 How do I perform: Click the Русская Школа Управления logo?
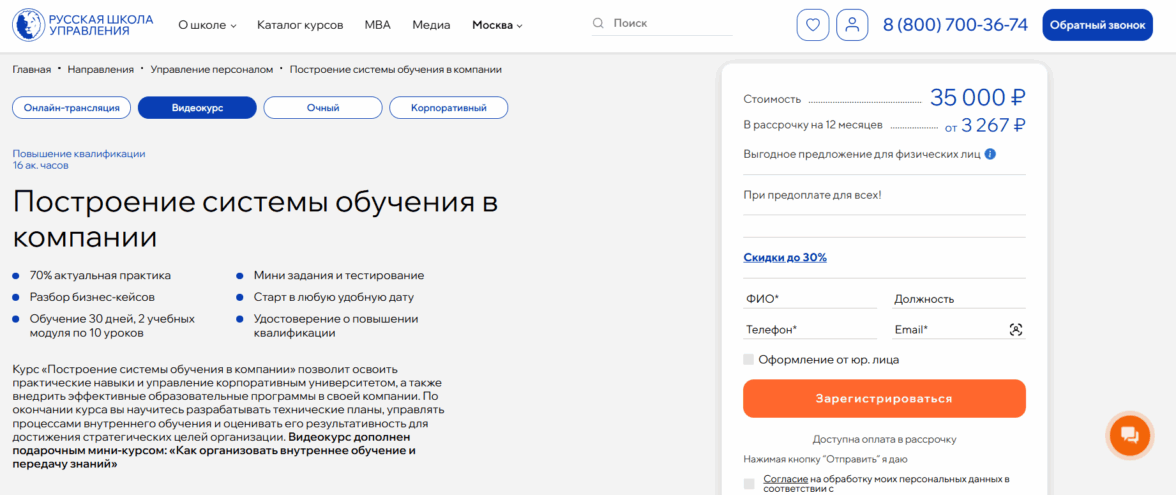point(82,24)
